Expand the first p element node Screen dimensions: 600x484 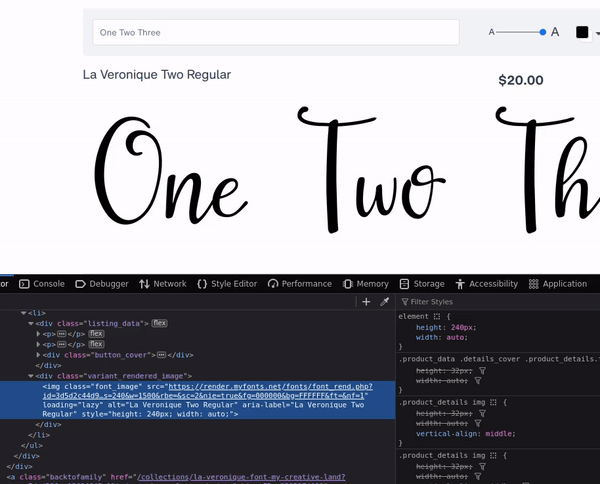coord(38,334)
